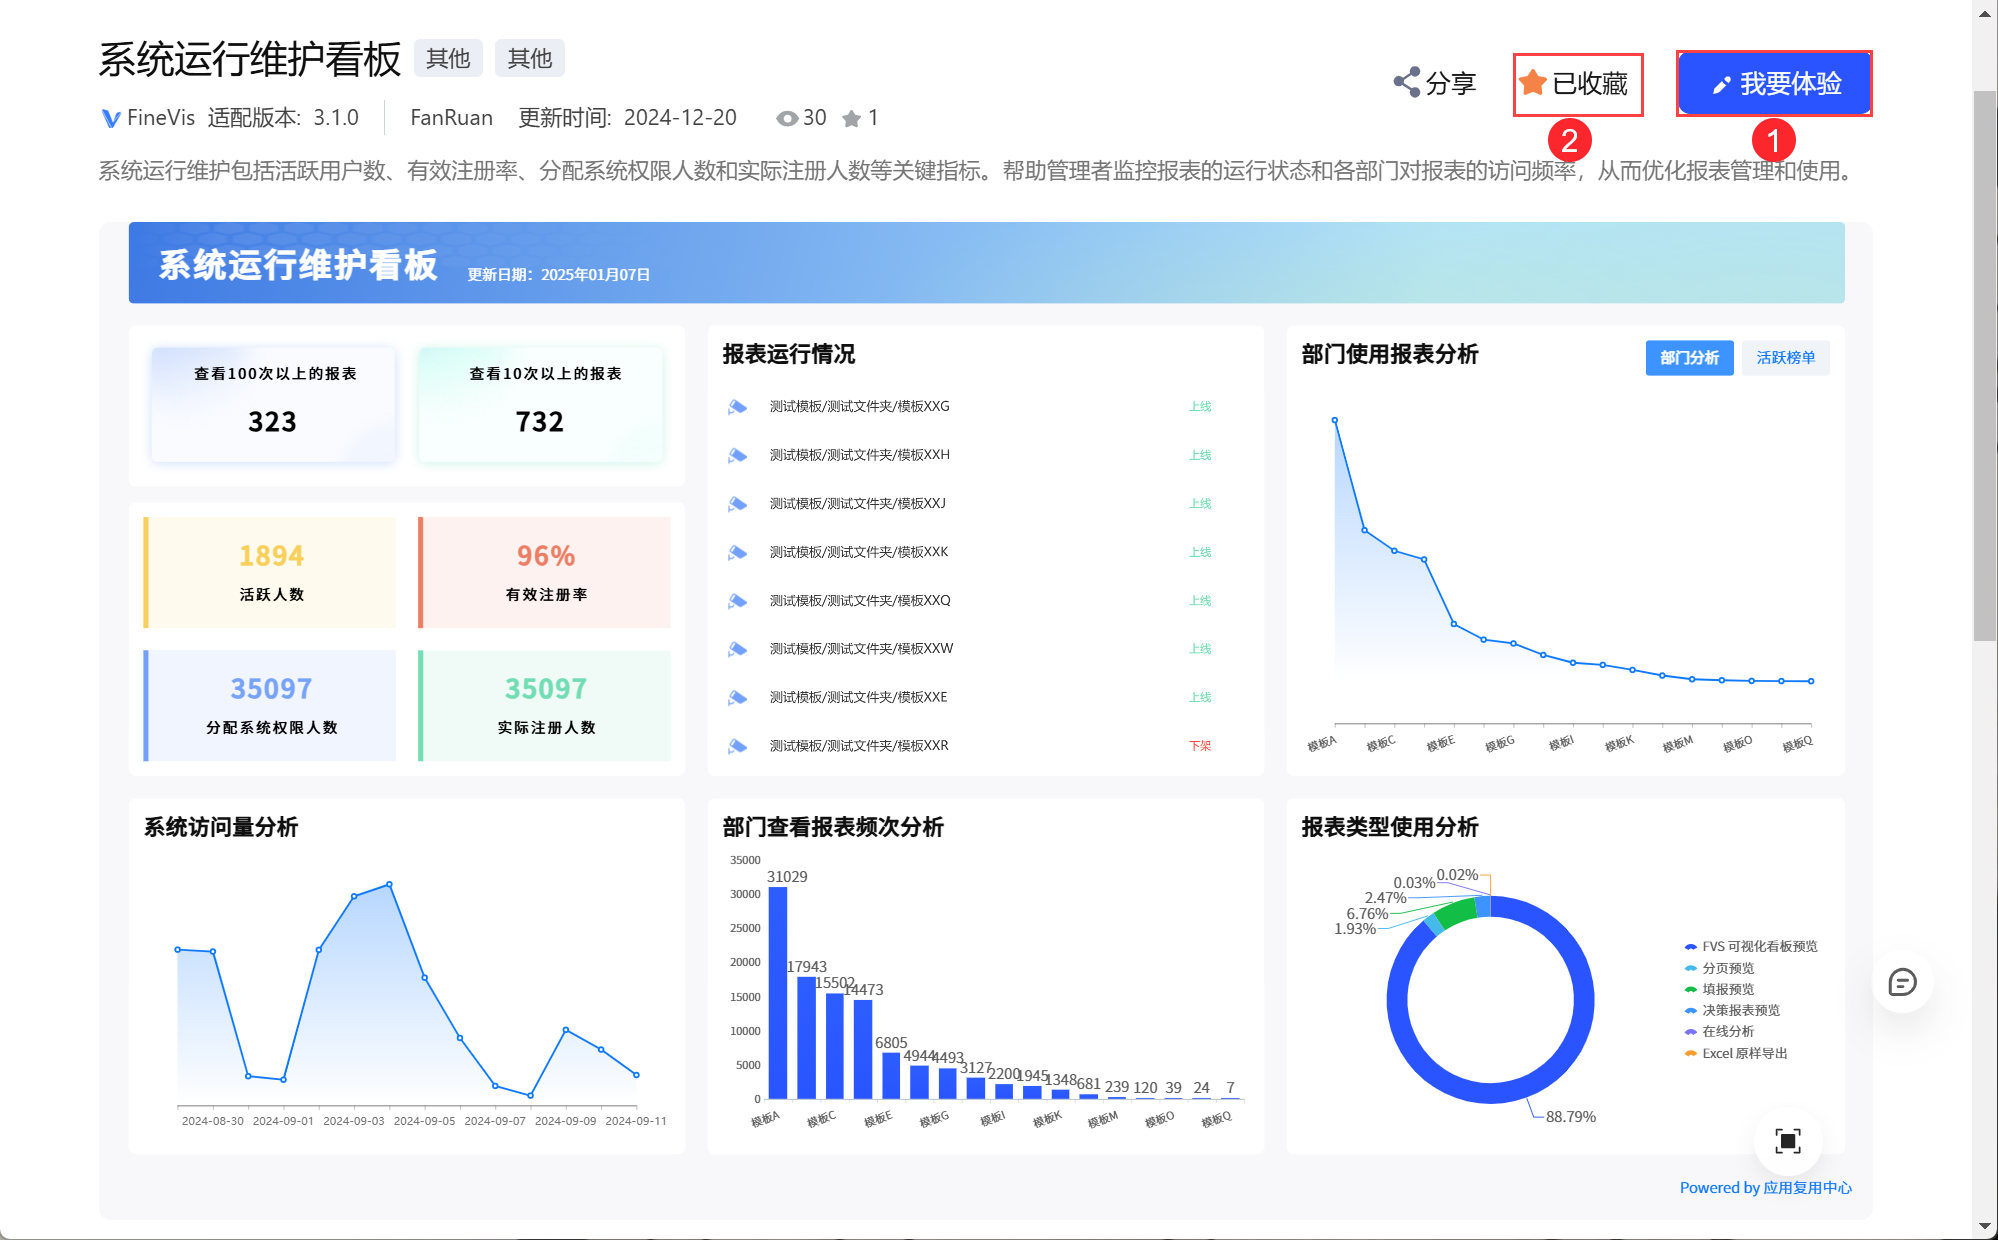Click the share icon
This screenshot has width=1998, height=1240.
click(1407, 83)
